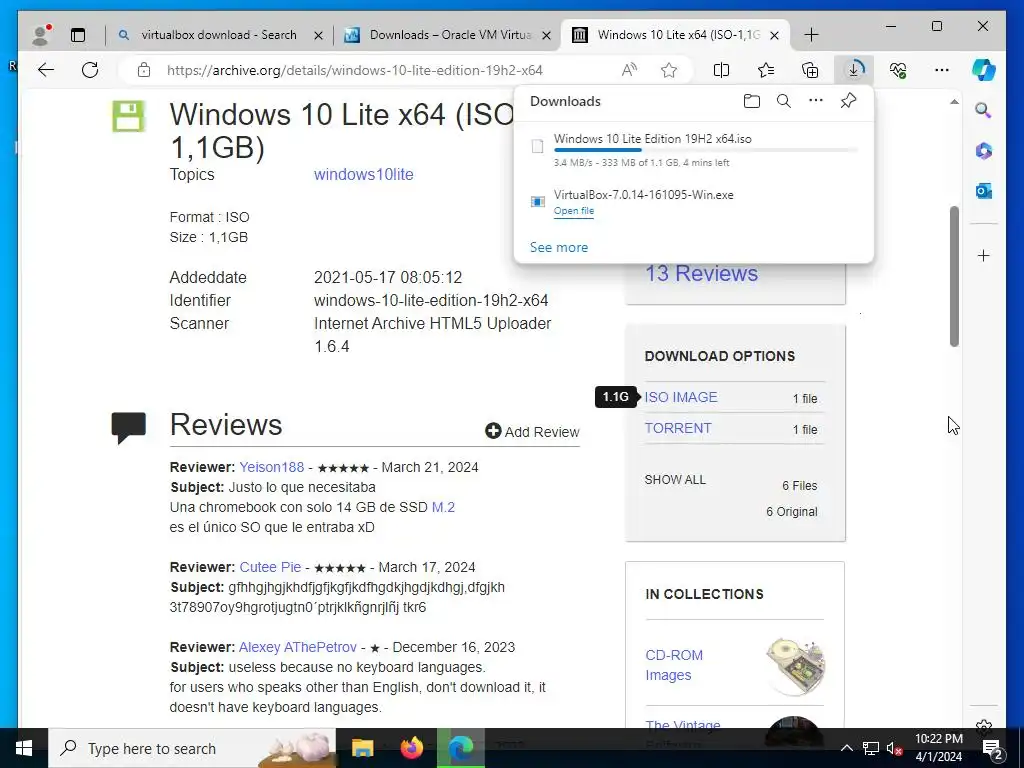This screenshot has height=768, width=1024.
Task: Click the floppy disk software icon
Action: point(128,116)
